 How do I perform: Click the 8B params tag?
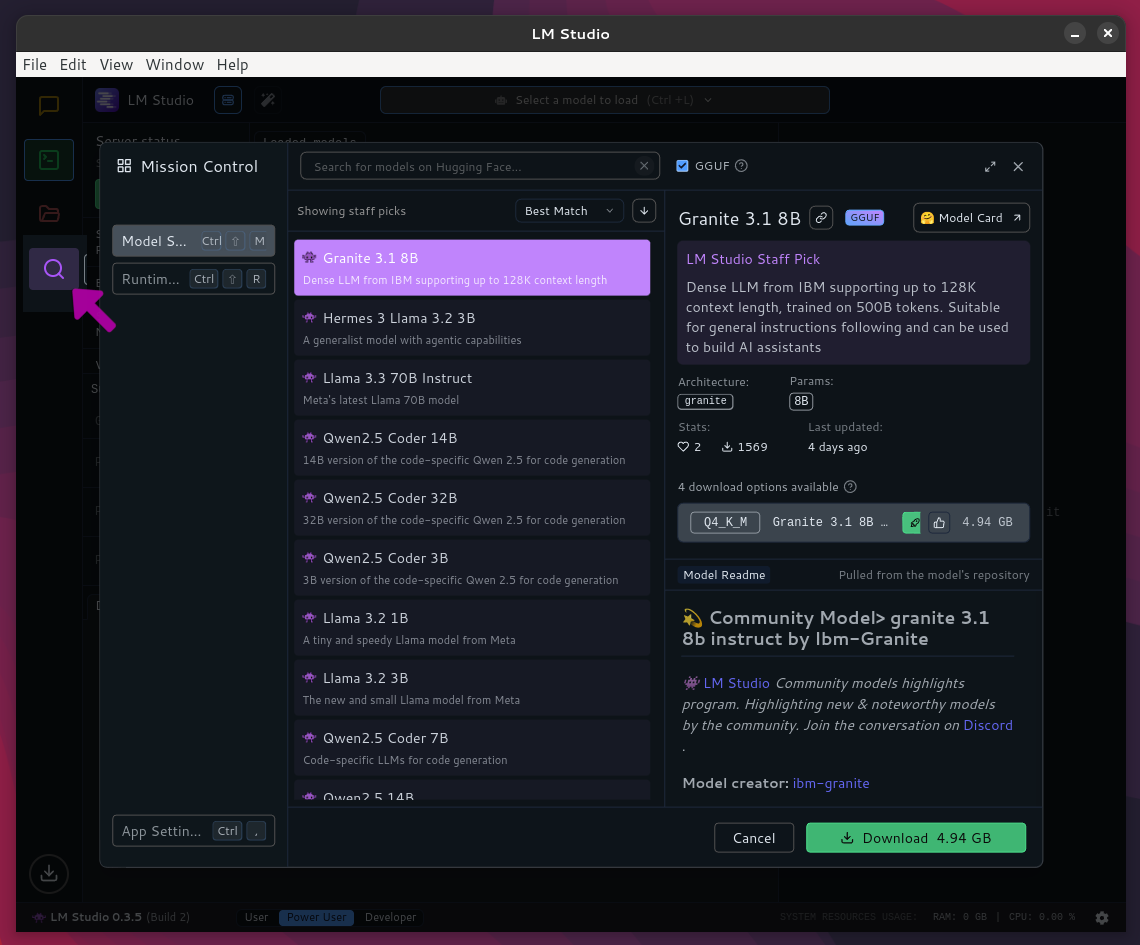point(801,401)
